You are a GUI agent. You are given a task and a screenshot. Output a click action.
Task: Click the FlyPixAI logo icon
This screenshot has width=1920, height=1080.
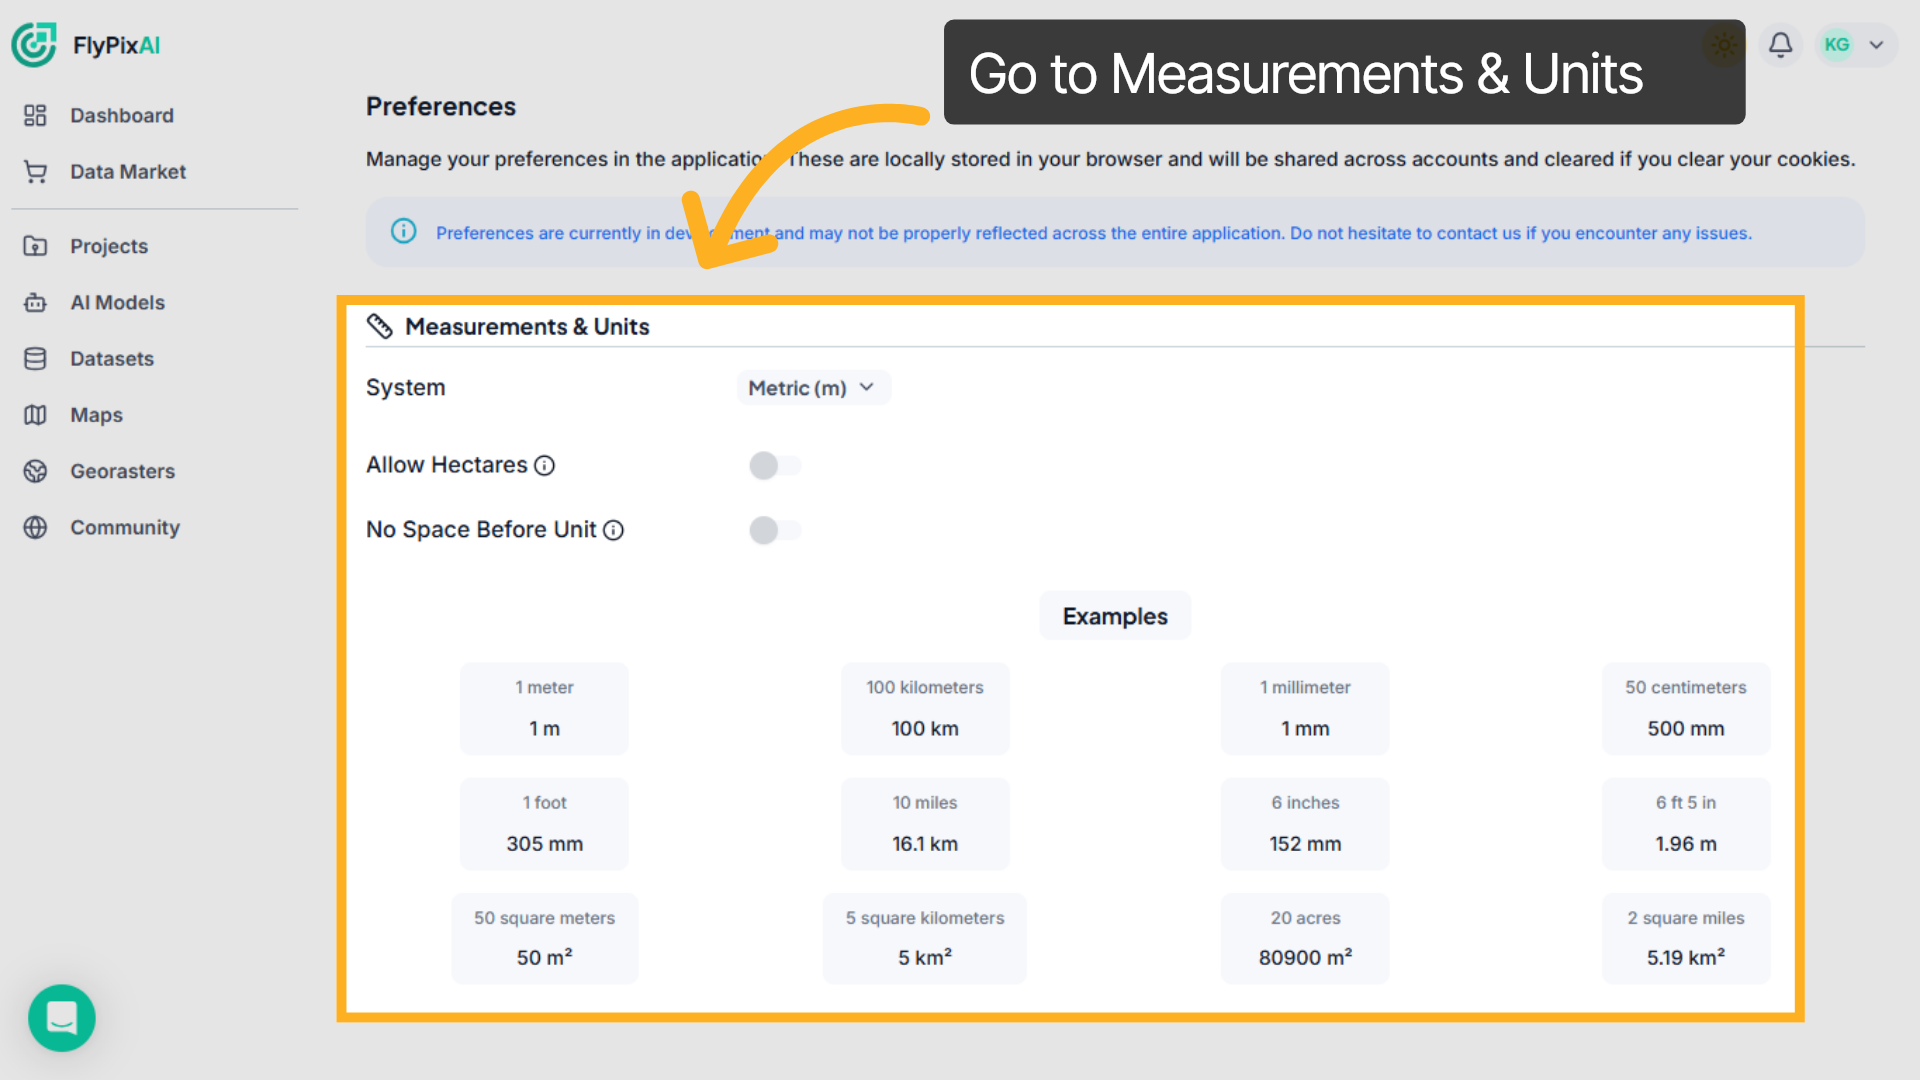point(34,45)
